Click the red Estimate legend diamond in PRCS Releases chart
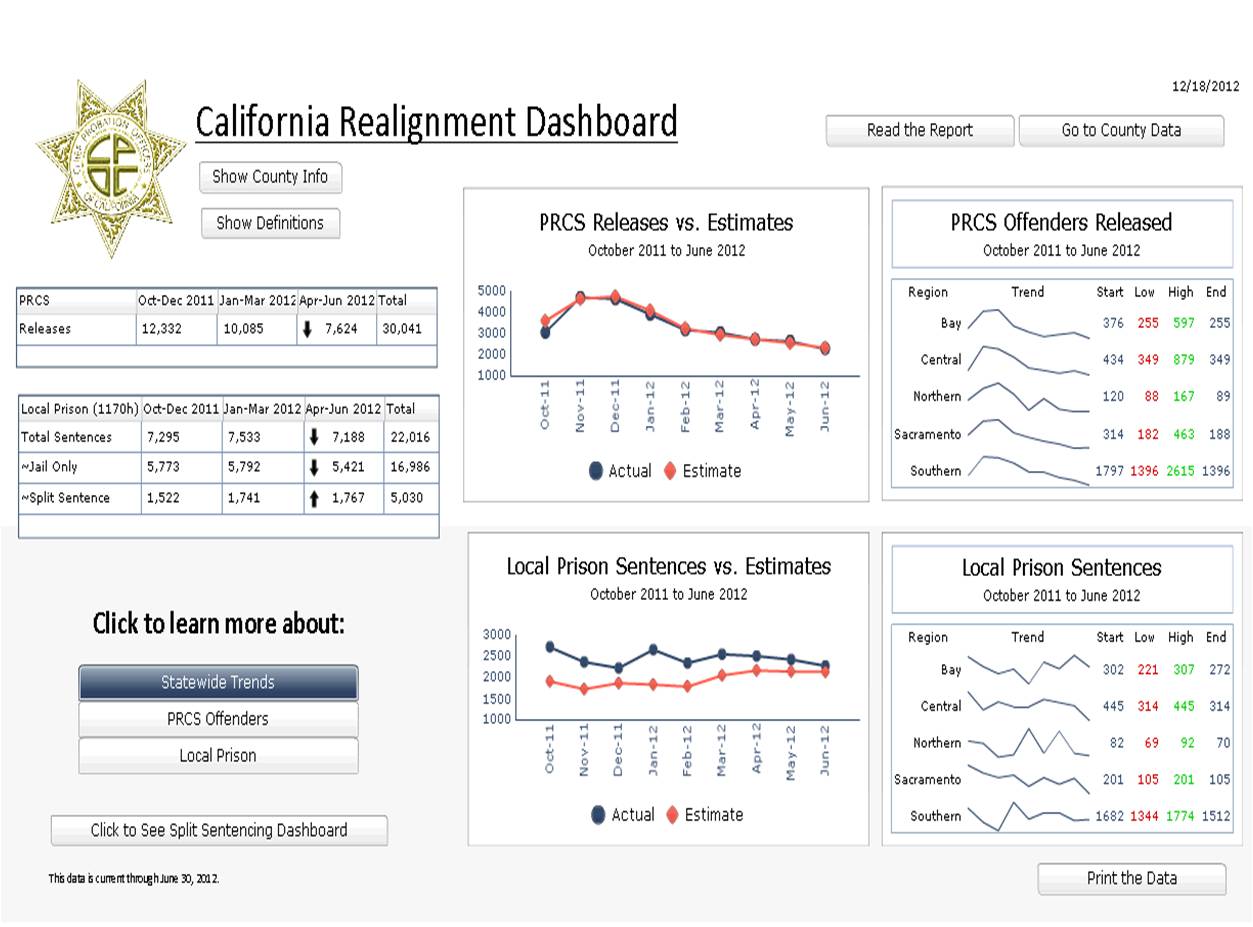 (670, 471)
